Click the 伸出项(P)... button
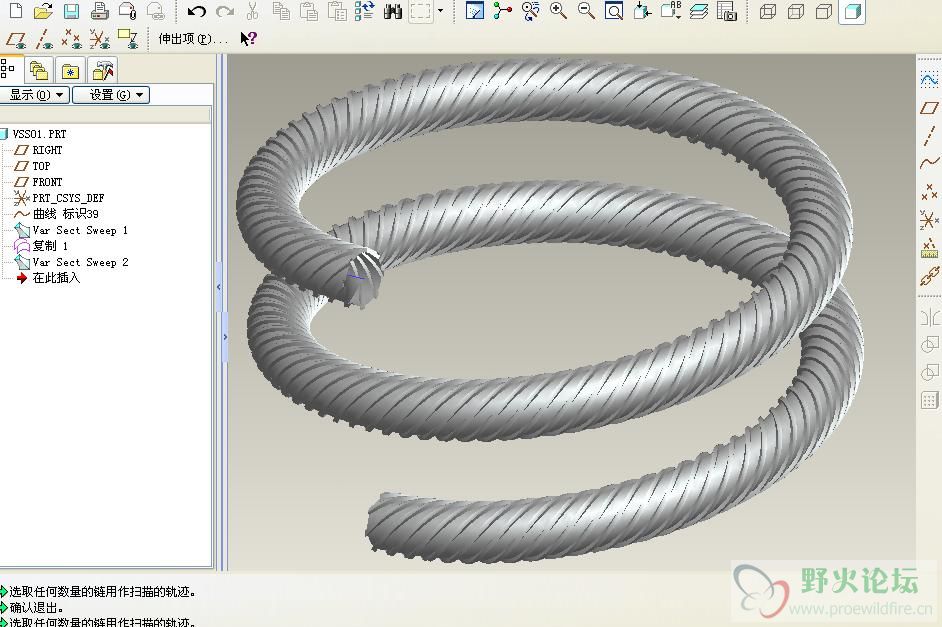 click(193, 39)
